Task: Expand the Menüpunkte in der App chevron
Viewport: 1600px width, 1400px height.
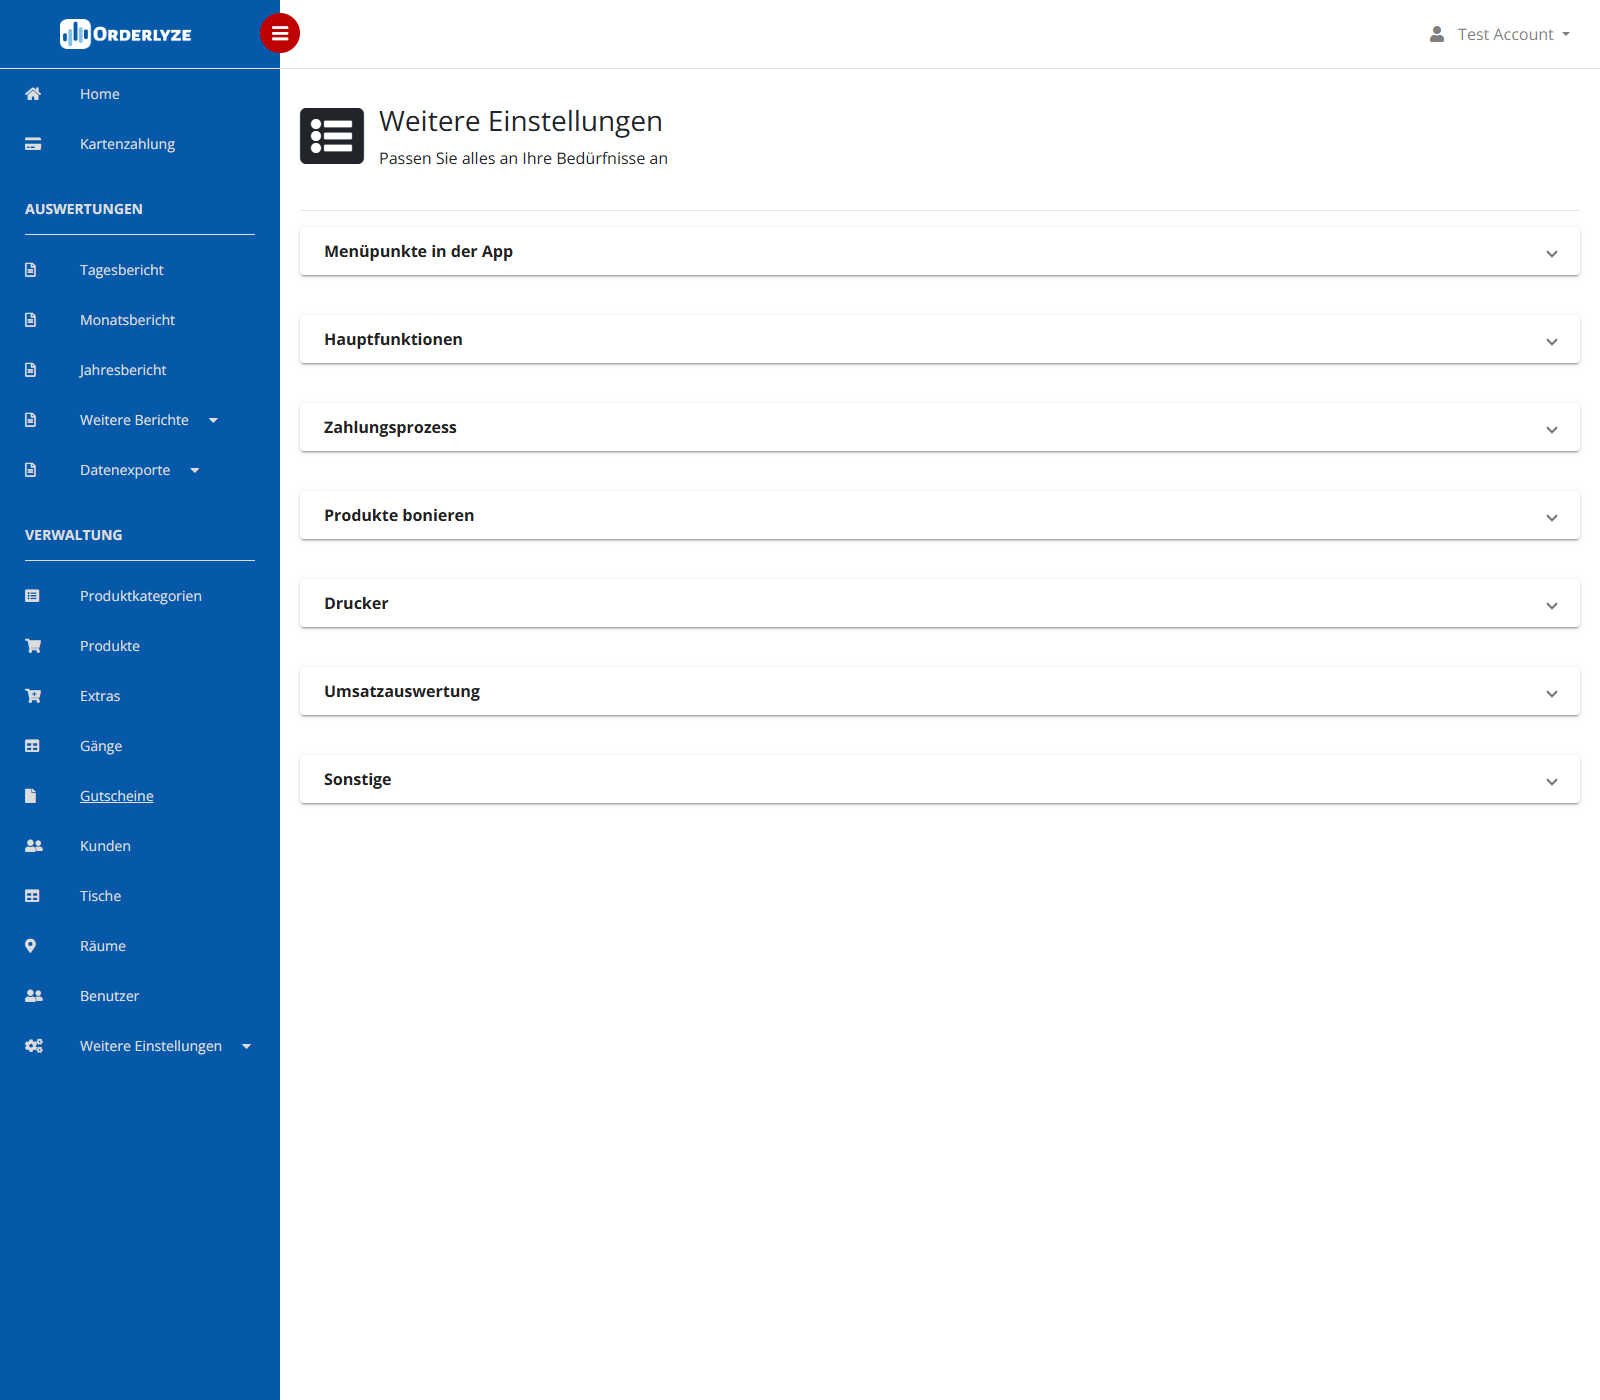Action: (1552, 254)
